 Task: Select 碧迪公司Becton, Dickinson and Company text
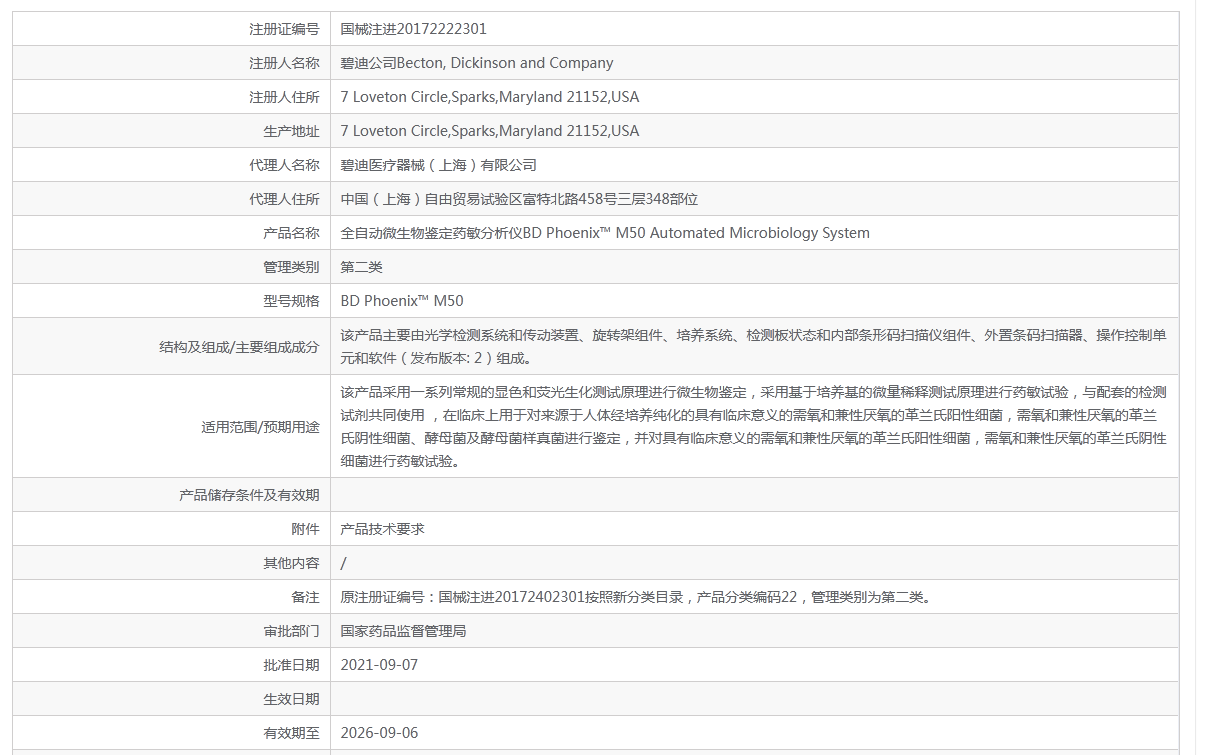pos(477,63)
